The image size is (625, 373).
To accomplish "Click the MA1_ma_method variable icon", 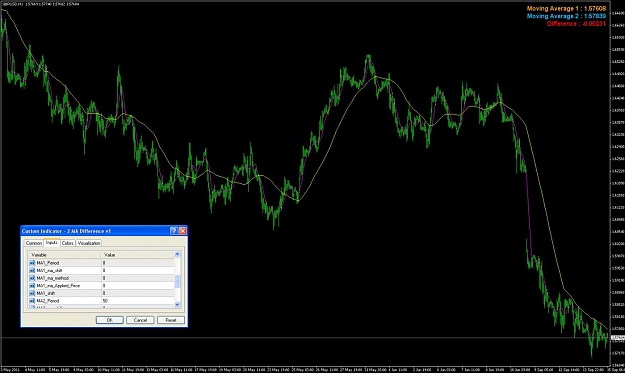I will pos(32,278).
